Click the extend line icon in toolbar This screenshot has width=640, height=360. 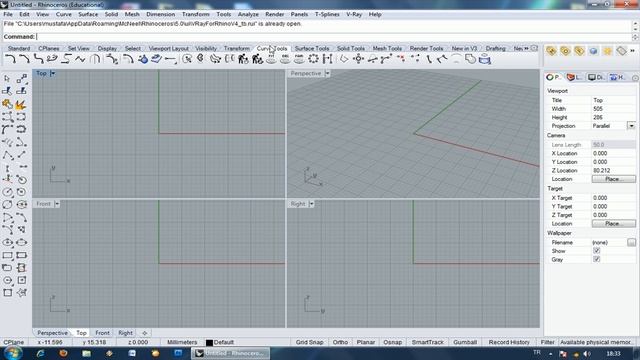(x=171, y=60)
